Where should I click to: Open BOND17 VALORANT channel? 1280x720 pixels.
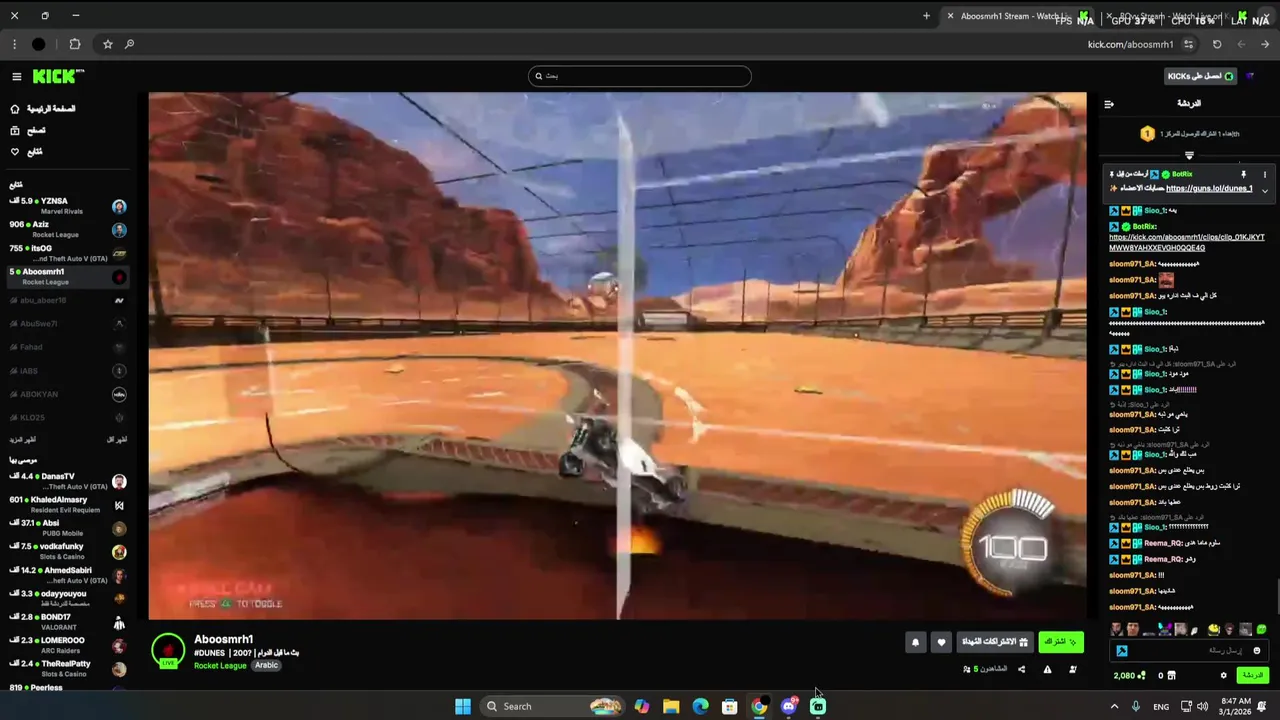(x=68, y=622)
